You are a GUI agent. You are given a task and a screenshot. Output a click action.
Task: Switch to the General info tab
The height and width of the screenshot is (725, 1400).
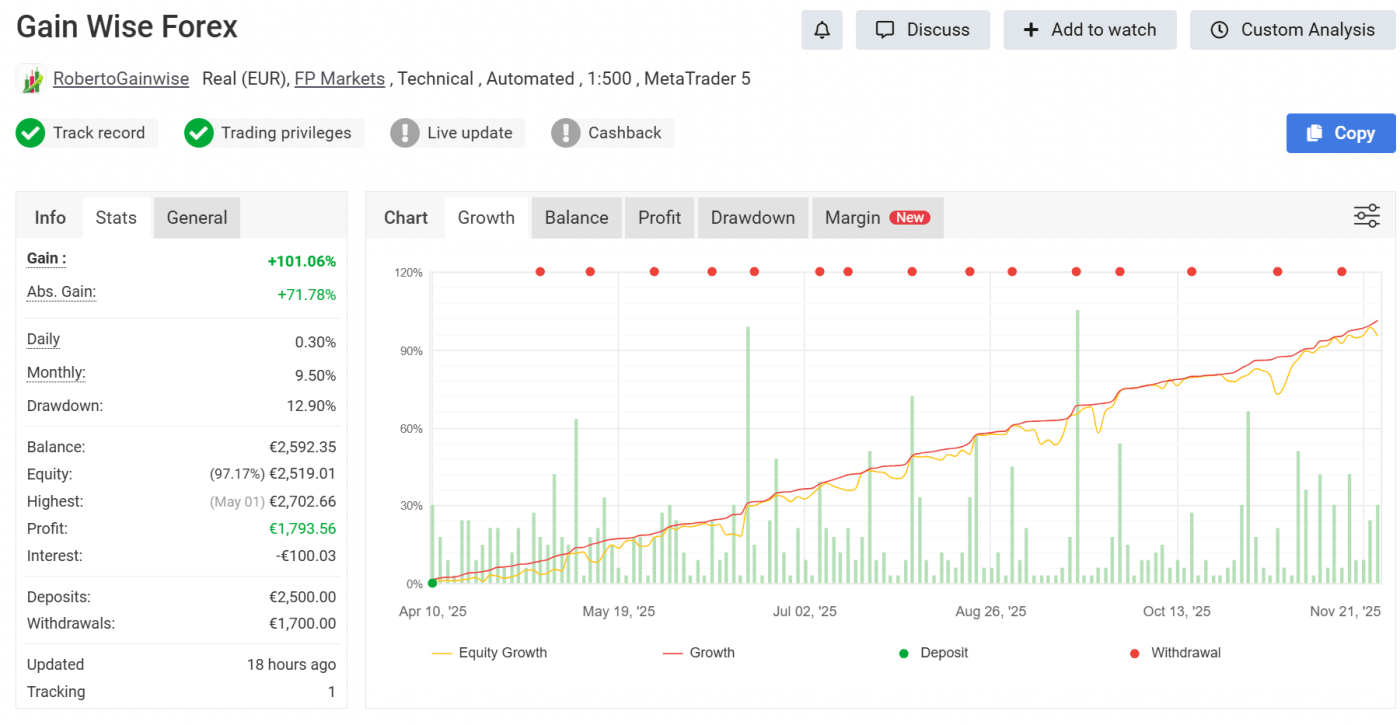tap(197, 218)
